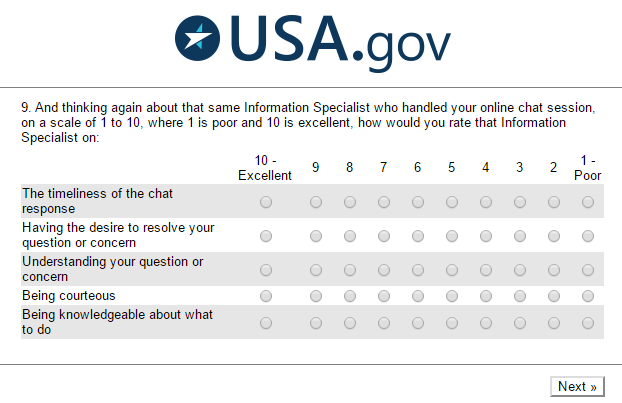Select 4 for timeliness of chat response
622x403 pixels.
pyautogui.click(x=486, y=202)
